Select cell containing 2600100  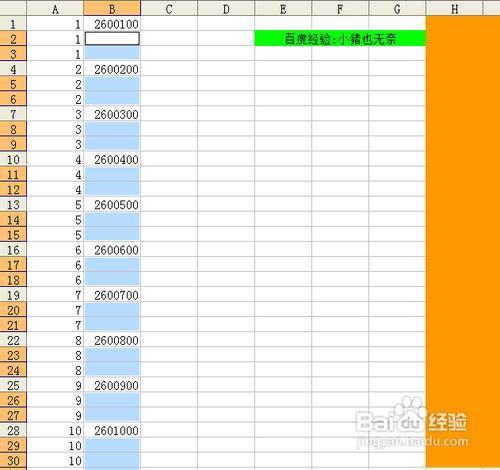point(112,24)
